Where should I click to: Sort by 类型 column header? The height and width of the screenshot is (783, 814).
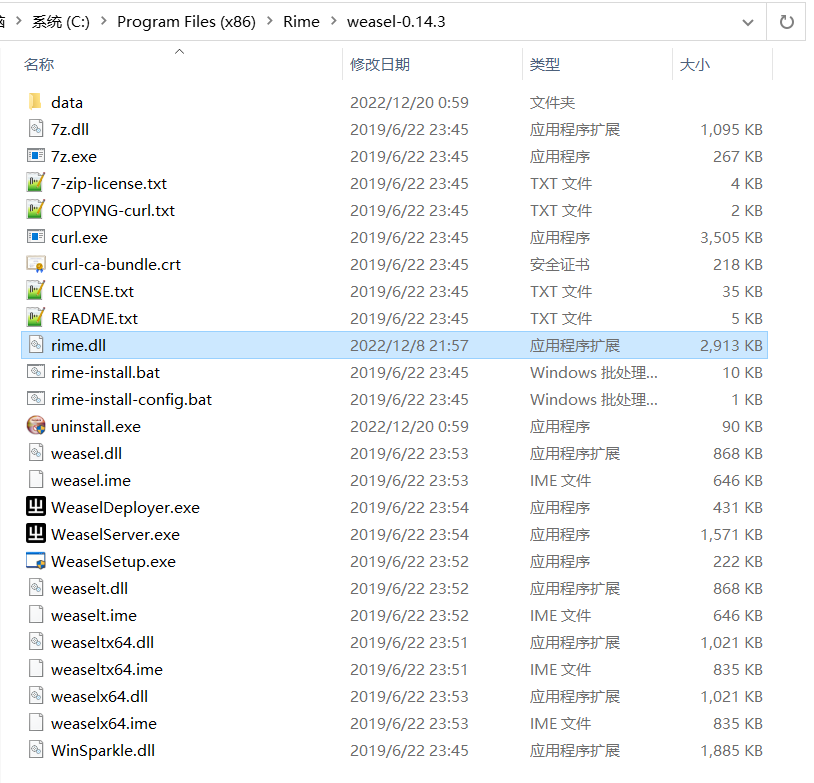coord(545,64)
